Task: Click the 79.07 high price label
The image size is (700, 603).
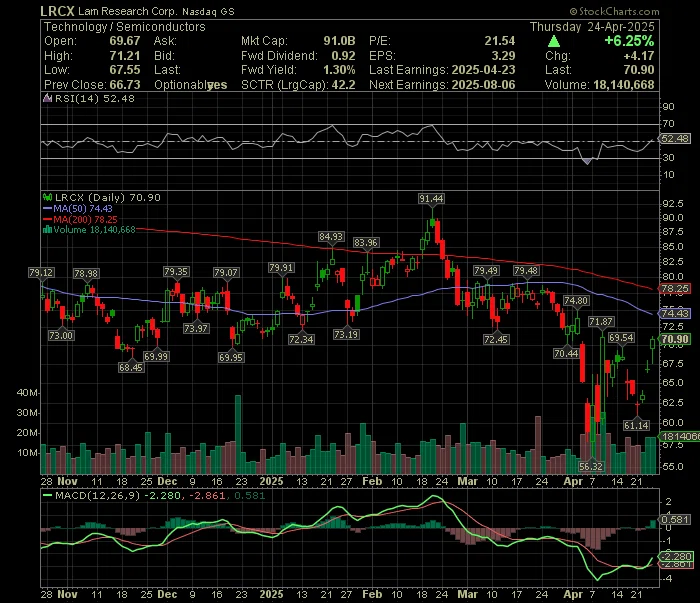Action: (226, 273)
